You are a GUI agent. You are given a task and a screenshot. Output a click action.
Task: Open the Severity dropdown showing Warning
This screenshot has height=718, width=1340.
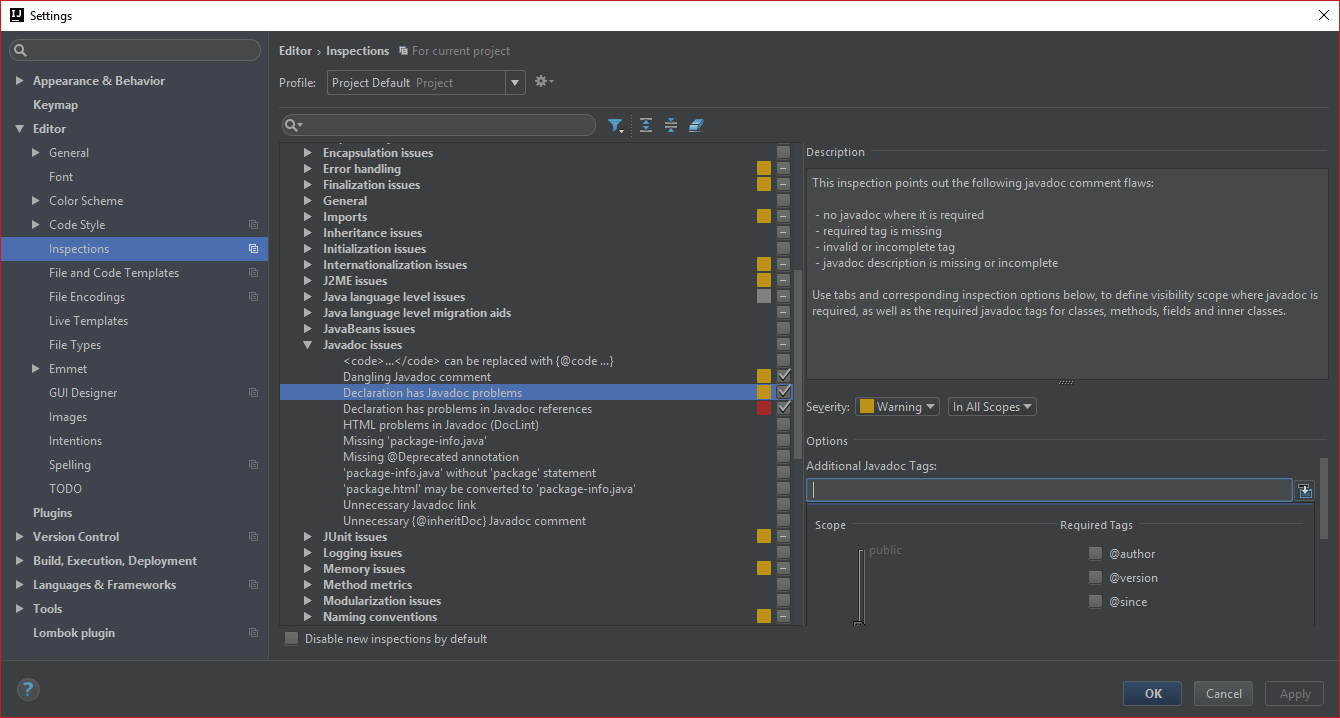897,406
